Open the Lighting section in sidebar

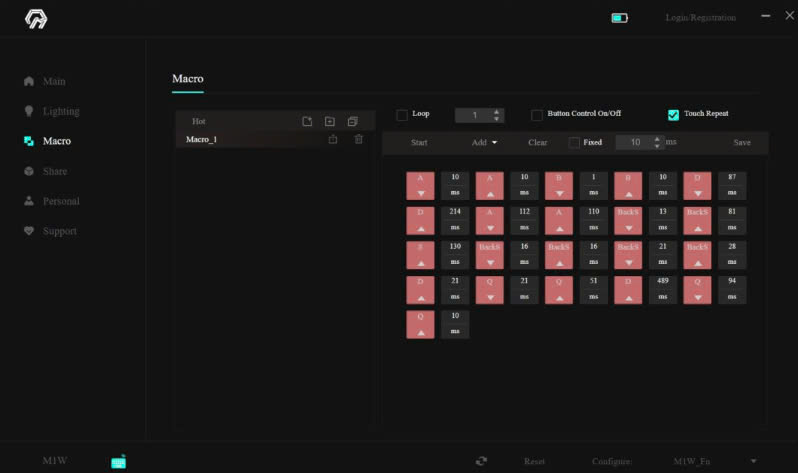coord(60,111)
